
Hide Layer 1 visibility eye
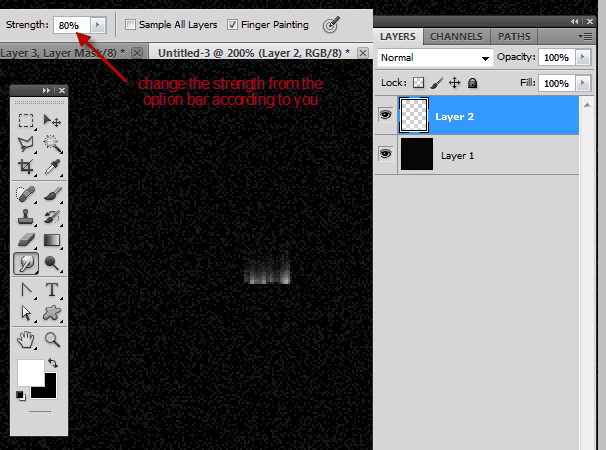click(385, 154)
